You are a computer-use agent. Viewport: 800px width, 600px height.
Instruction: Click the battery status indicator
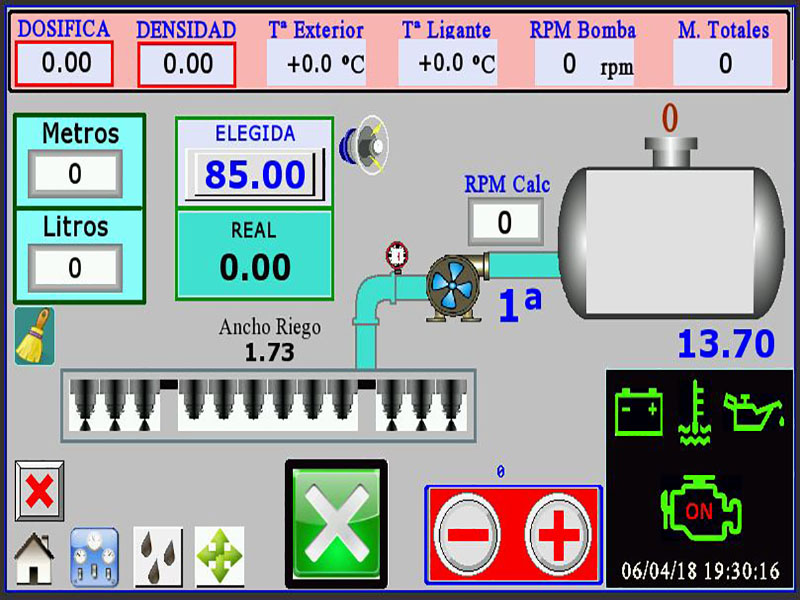click(638, 411)
